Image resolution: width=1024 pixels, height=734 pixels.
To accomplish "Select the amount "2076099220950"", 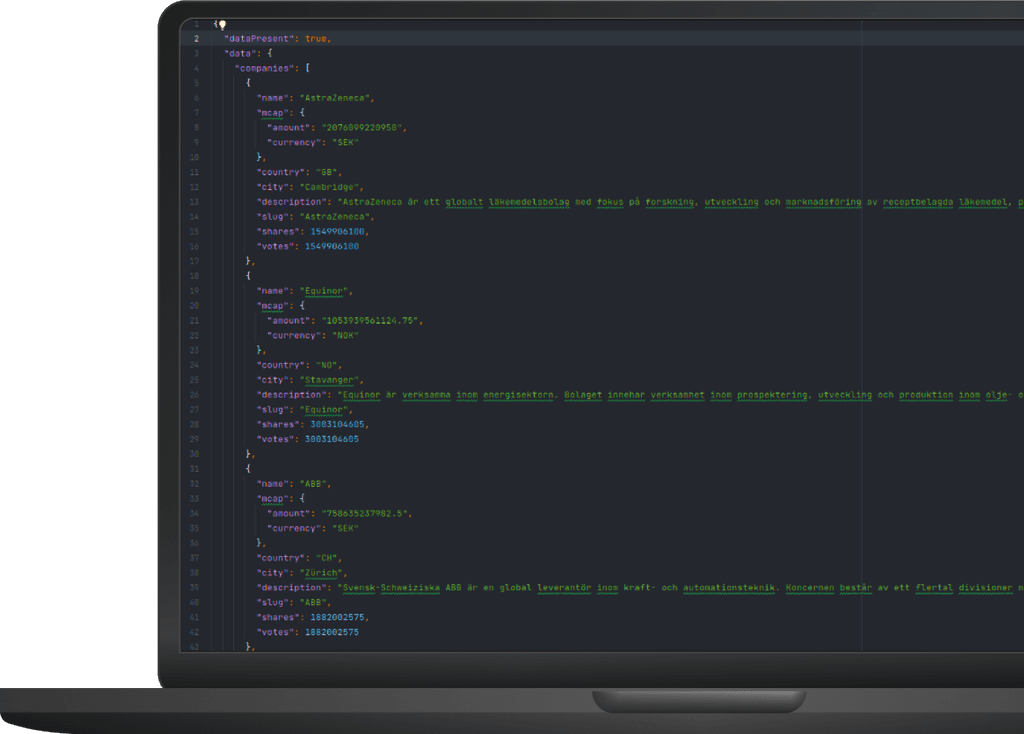I will click(362, 127).
